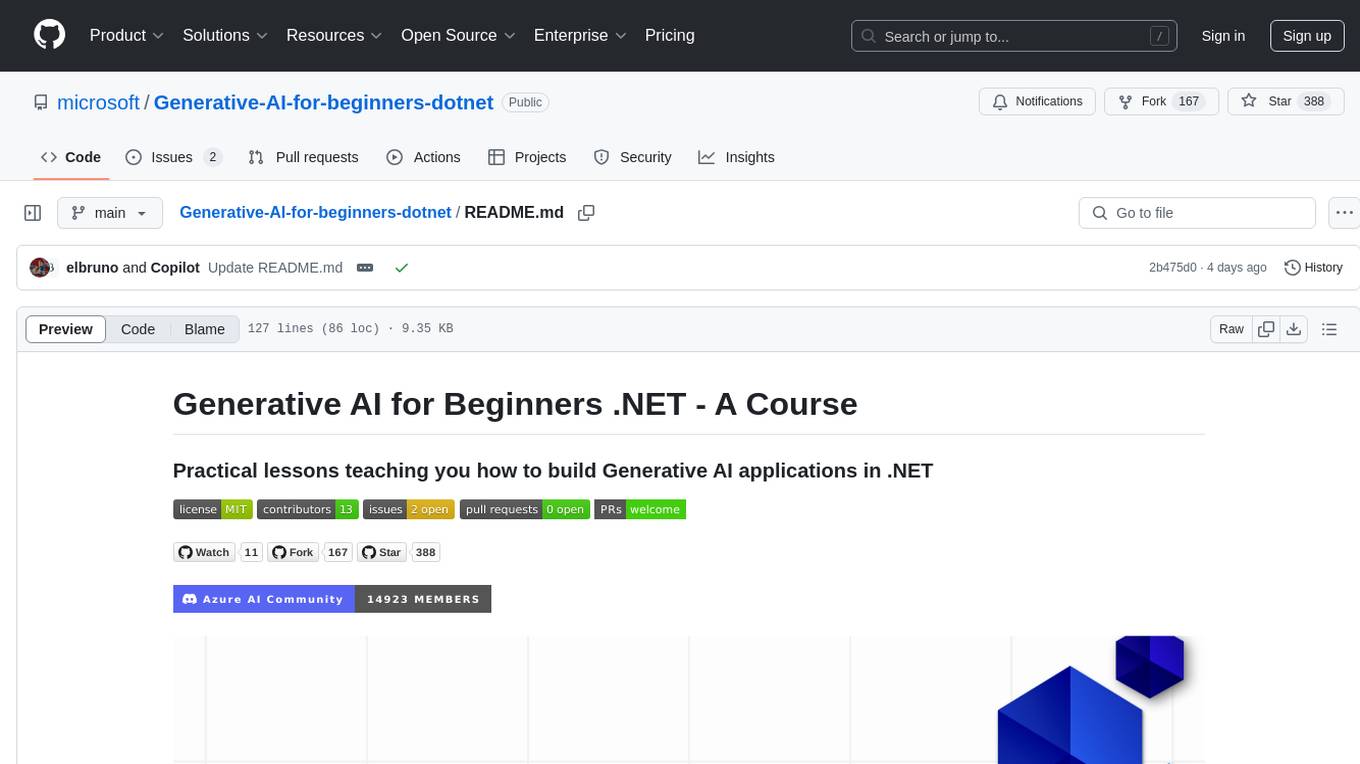Open the elbruno author profile
Viewport: 1360px width, 764px height.
point(92,268)
